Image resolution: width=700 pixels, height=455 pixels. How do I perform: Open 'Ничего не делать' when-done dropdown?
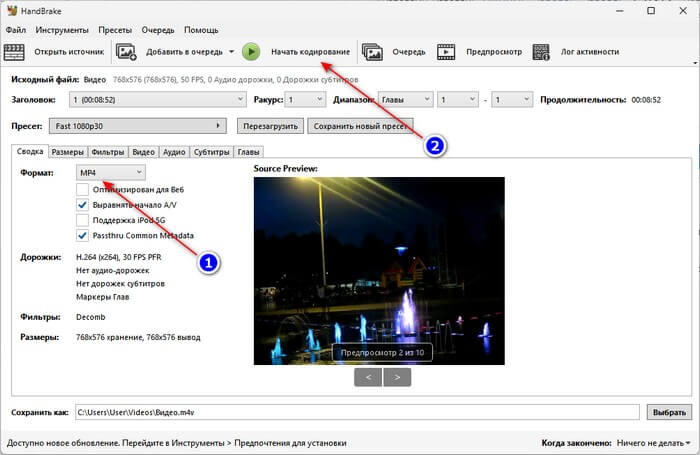(x=653, y=443)
